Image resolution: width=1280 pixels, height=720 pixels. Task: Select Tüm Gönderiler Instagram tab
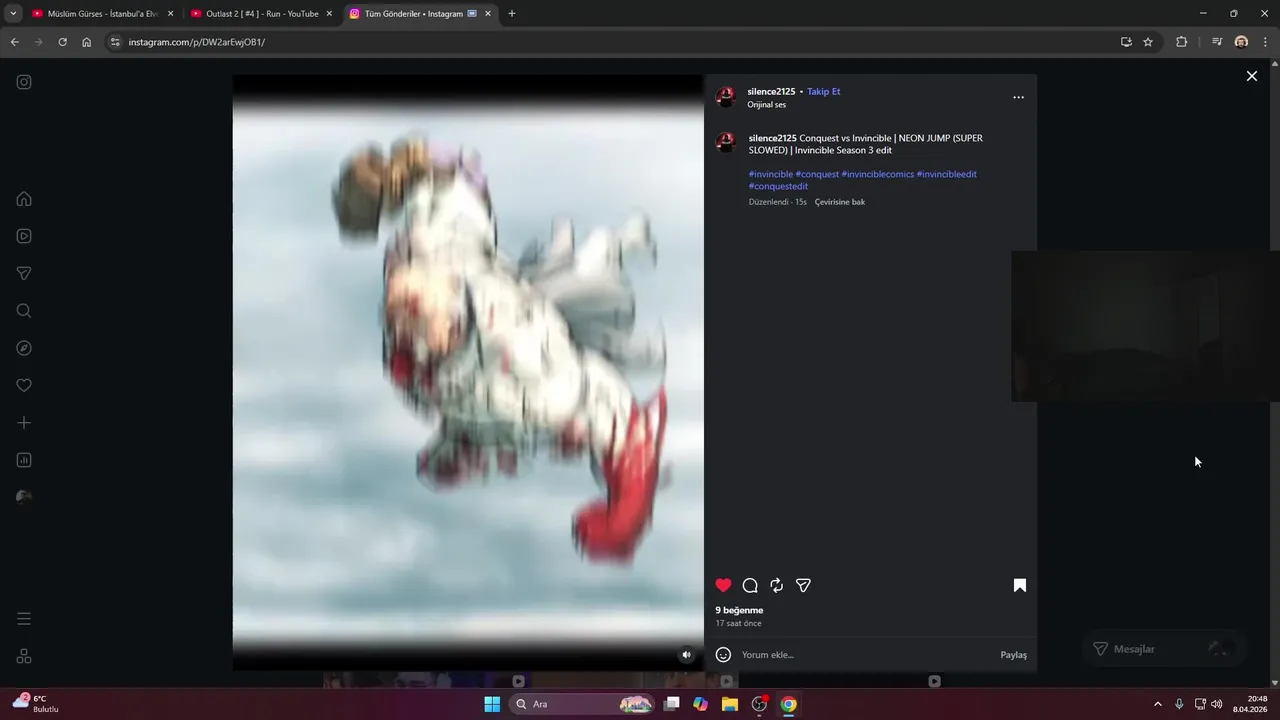[420, 14]
